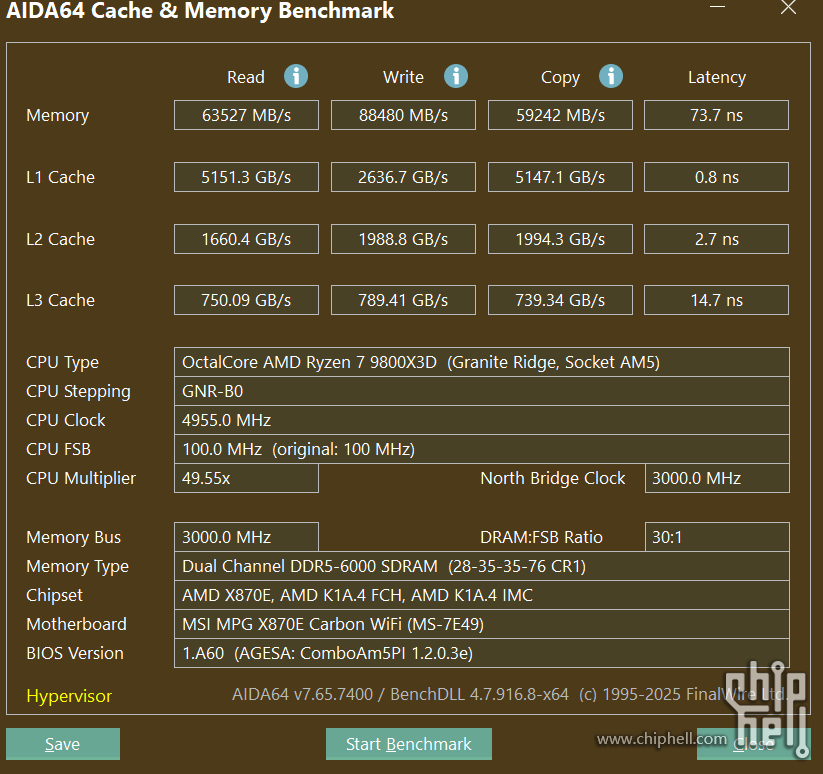Image resolution: width=823 pixels, height=774 pixels.
Task: Click the CPU FSB field 100.0 MHz
Action: 482,449
